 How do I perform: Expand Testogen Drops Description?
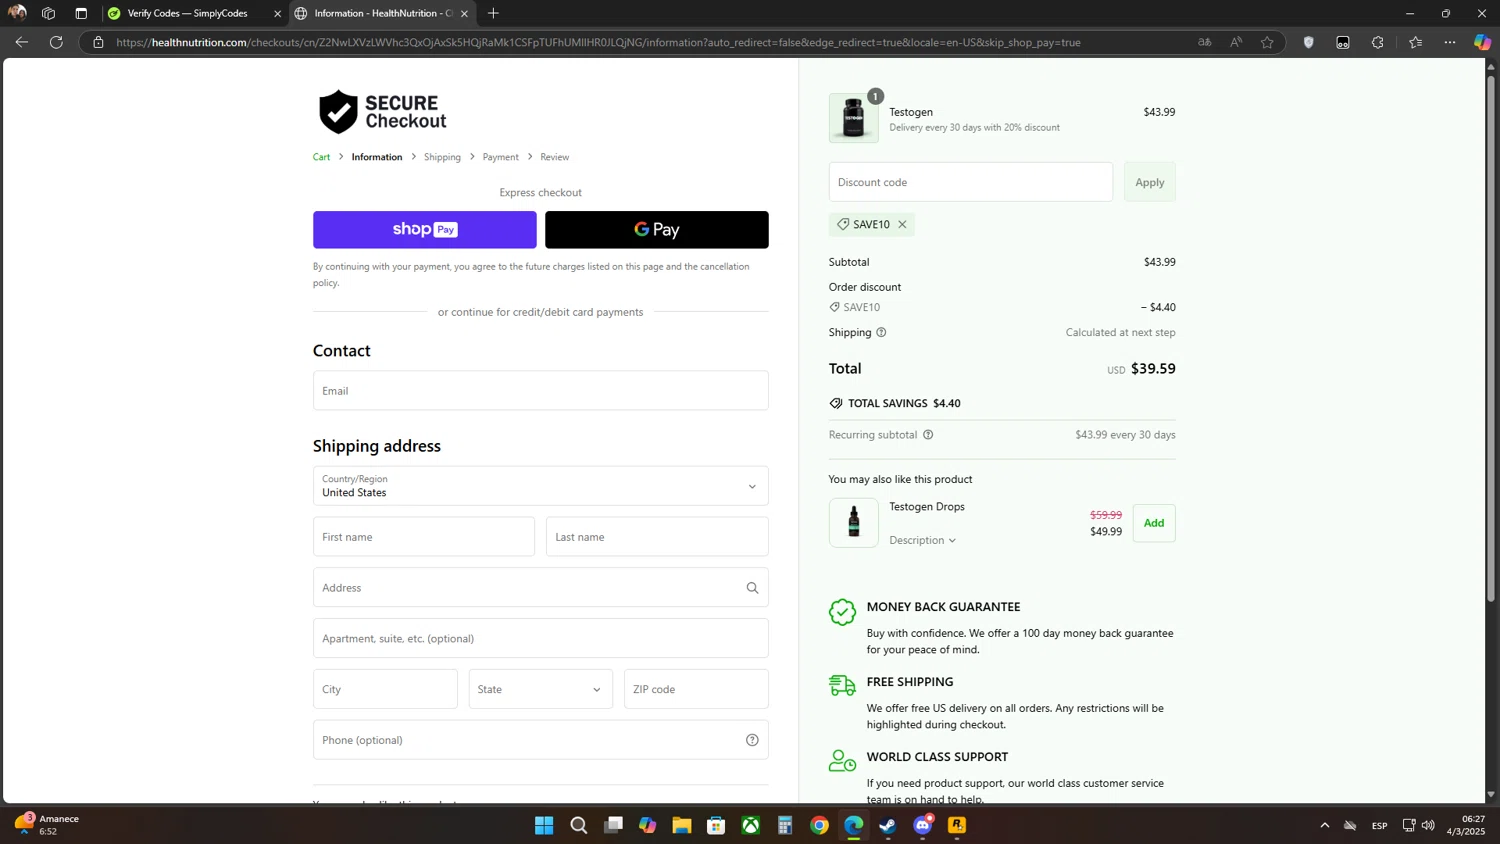pos(923,540)
